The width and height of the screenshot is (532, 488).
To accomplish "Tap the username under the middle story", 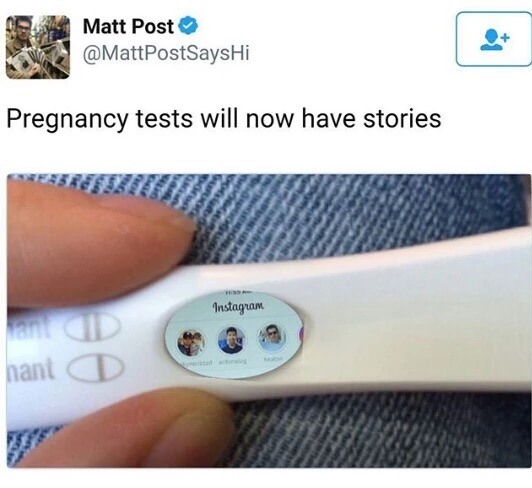I will pyautogui.click(x=233, y=362).
